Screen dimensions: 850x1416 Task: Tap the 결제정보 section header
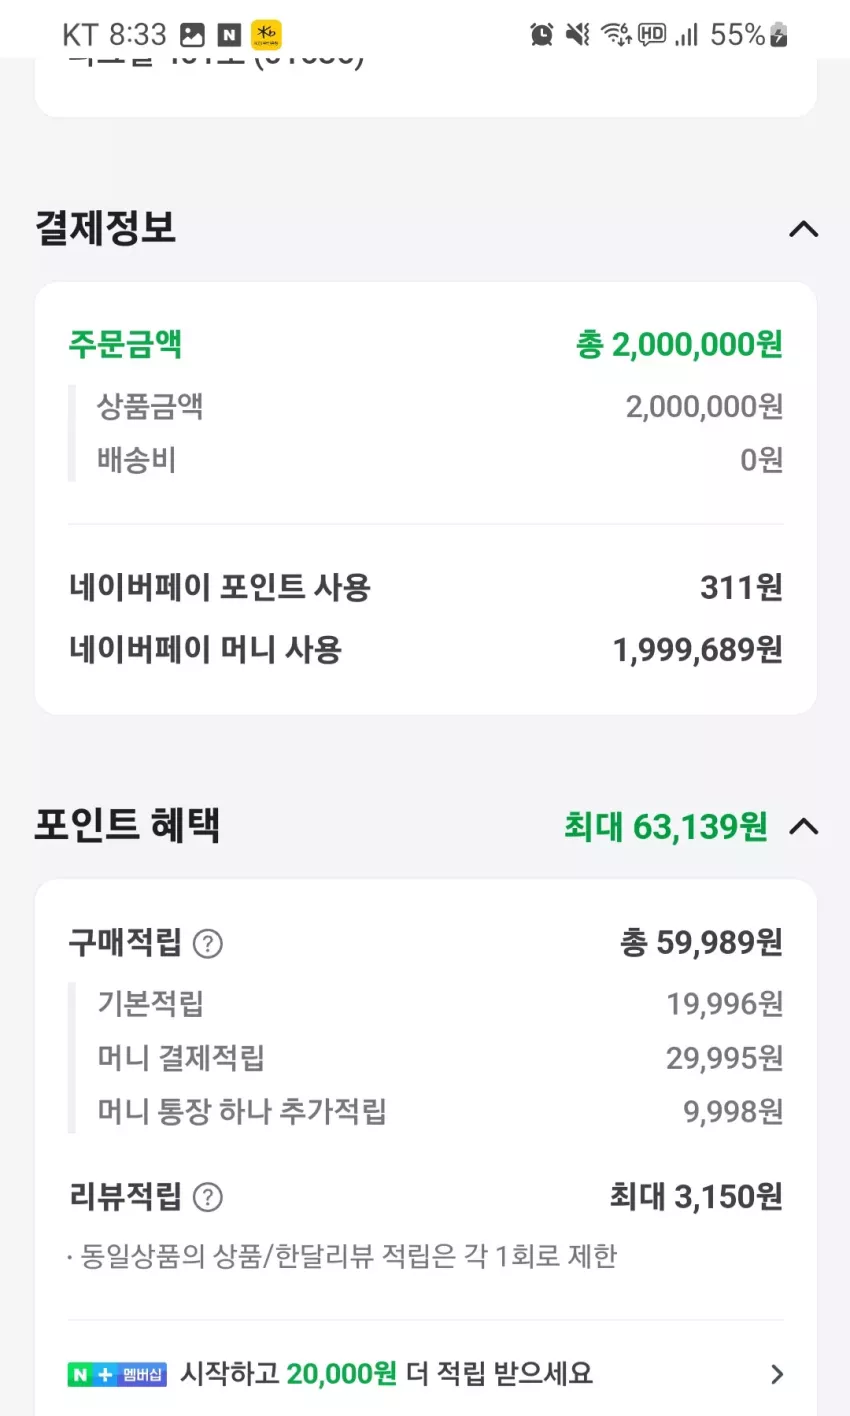pos(106,228)
